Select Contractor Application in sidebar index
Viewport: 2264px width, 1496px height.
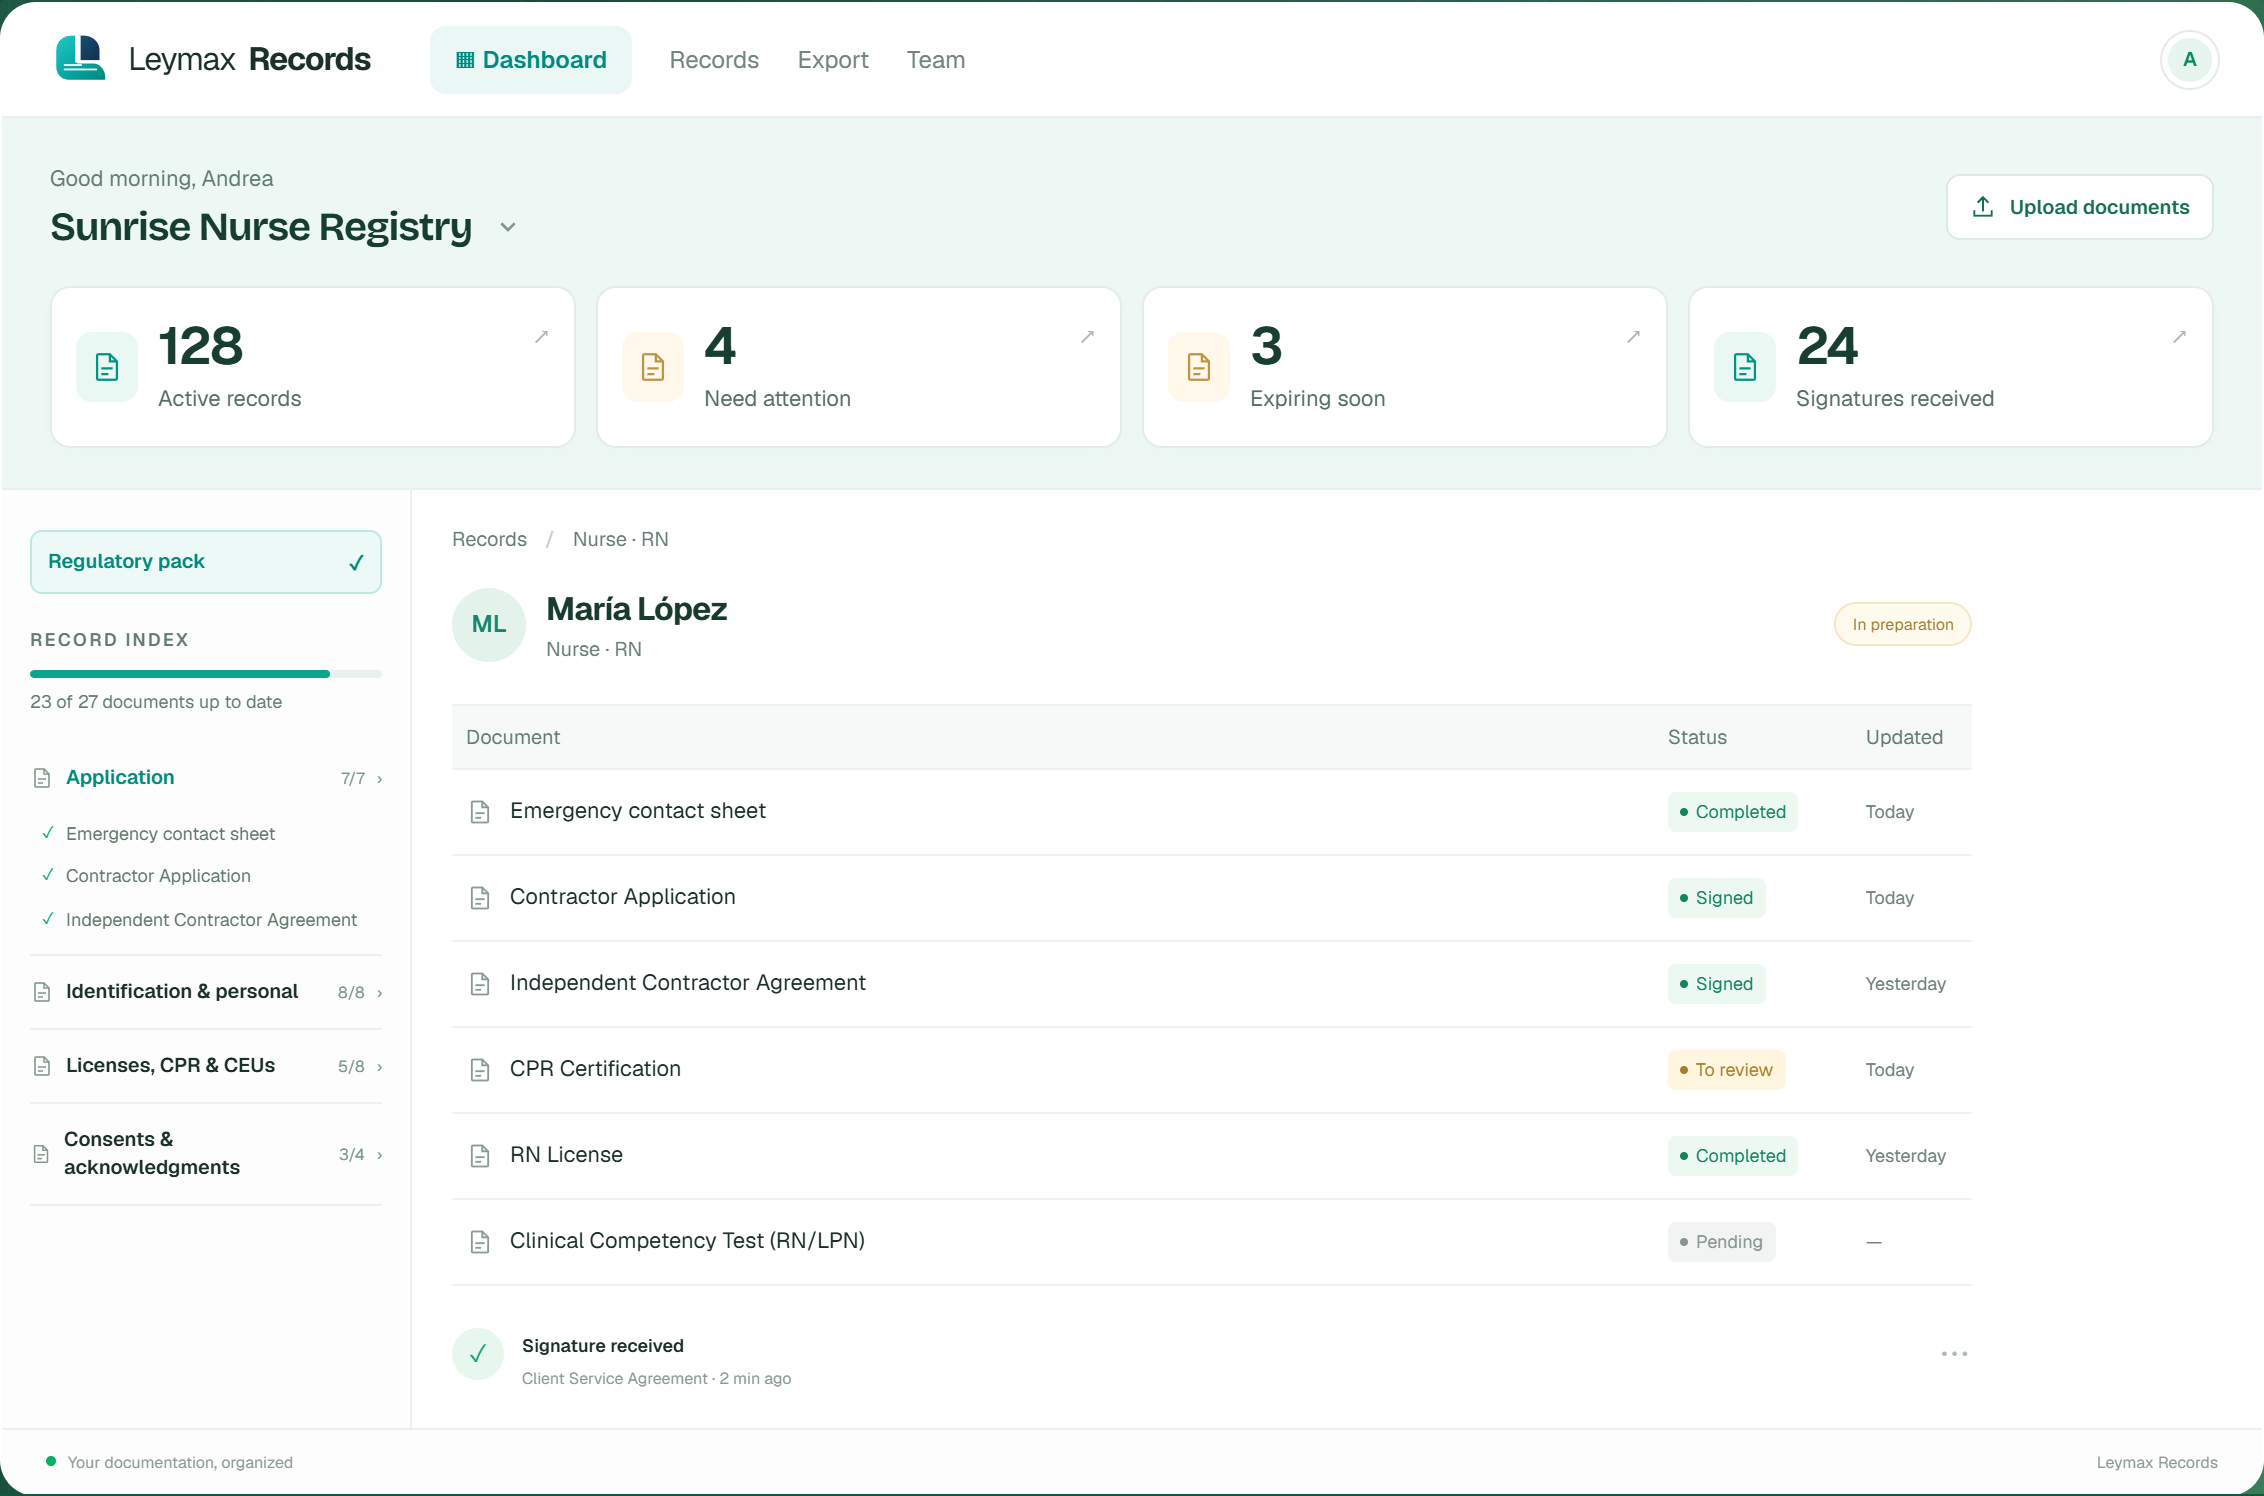pyautogui.click(x=158, y=876)
